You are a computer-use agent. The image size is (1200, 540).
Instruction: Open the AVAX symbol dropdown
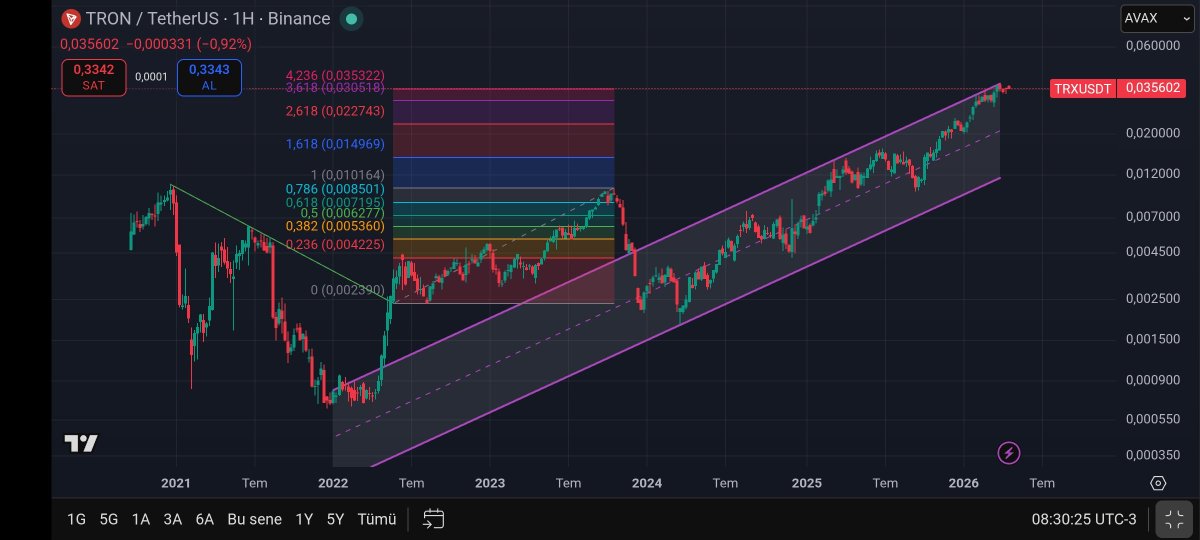tap(1156, 18)
